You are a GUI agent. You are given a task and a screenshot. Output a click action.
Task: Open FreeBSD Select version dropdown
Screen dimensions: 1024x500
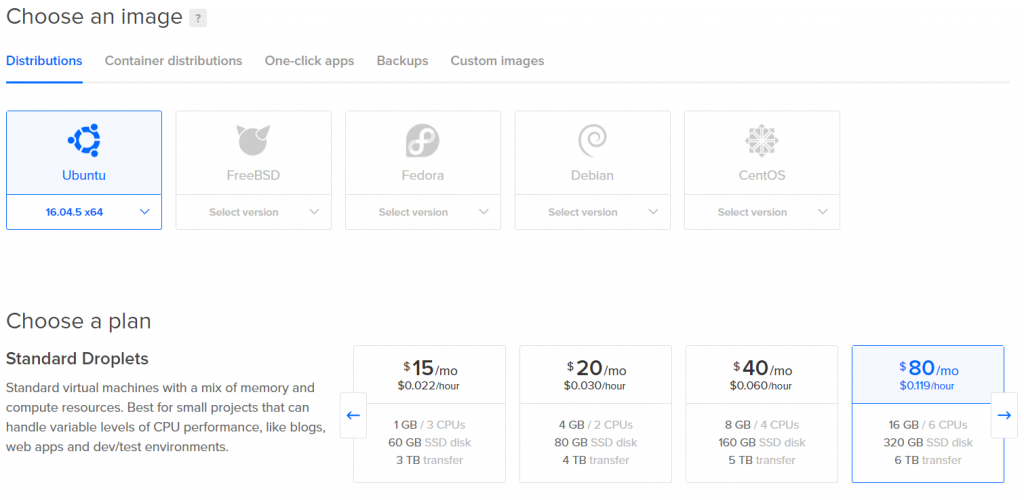tap(253, 212)
